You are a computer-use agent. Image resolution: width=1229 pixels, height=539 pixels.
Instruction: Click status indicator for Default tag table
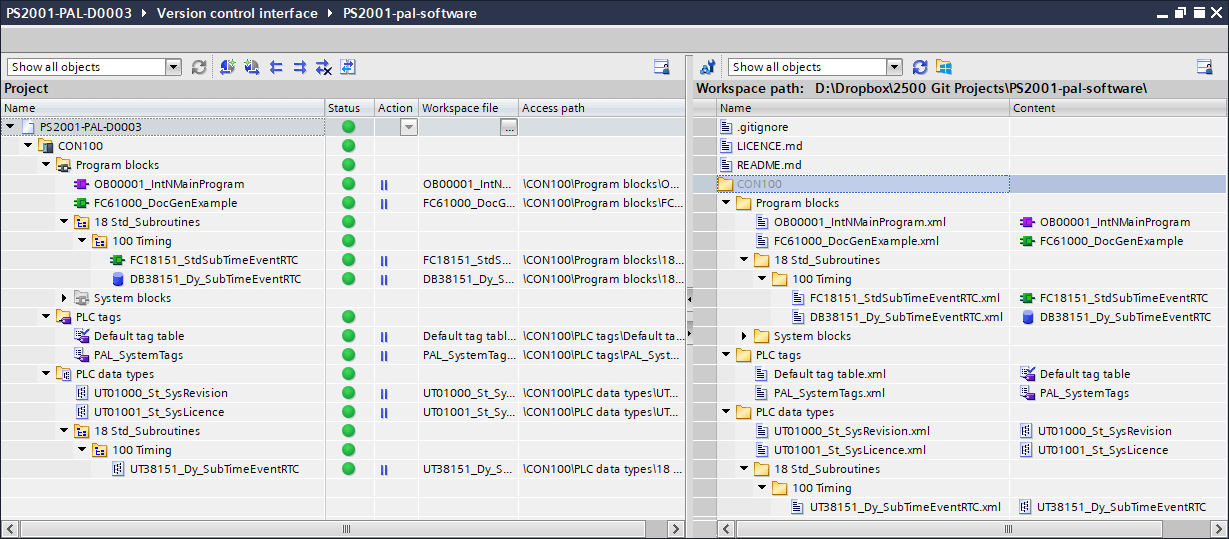[x=348, y=336]
